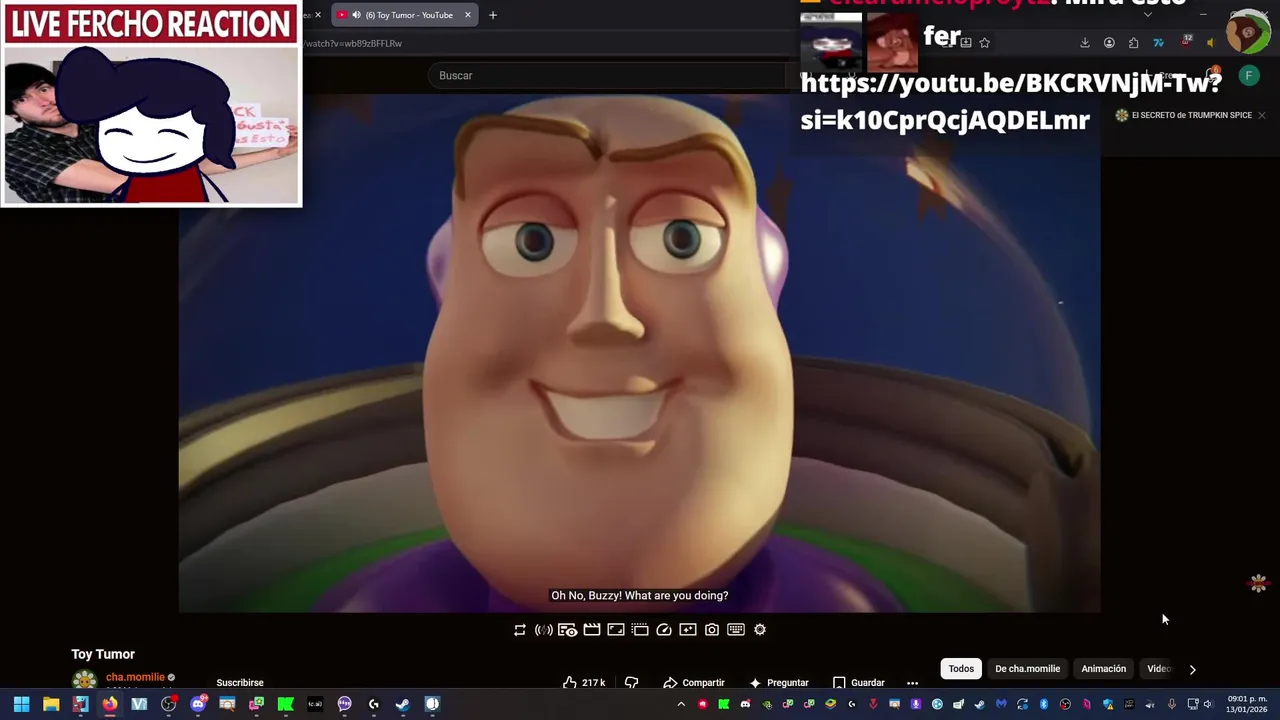Expand the system tray hidden icons chevron
The height and width of the screenshot is (720, 1280).
pyautogui.click(x=681, y=704)
